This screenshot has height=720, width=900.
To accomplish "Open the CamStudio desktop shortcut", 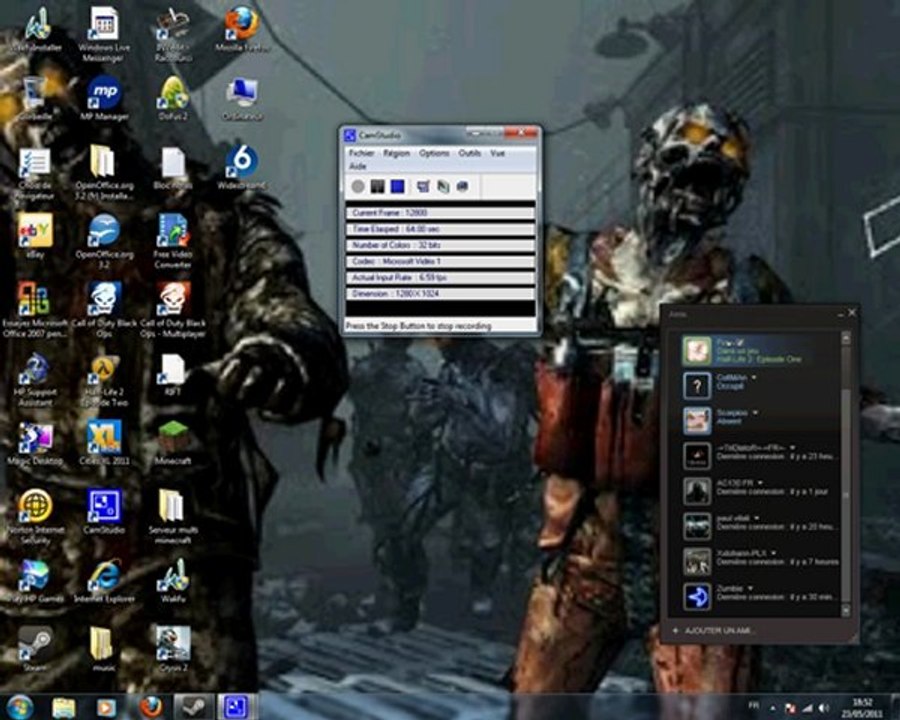I will 104,512.
